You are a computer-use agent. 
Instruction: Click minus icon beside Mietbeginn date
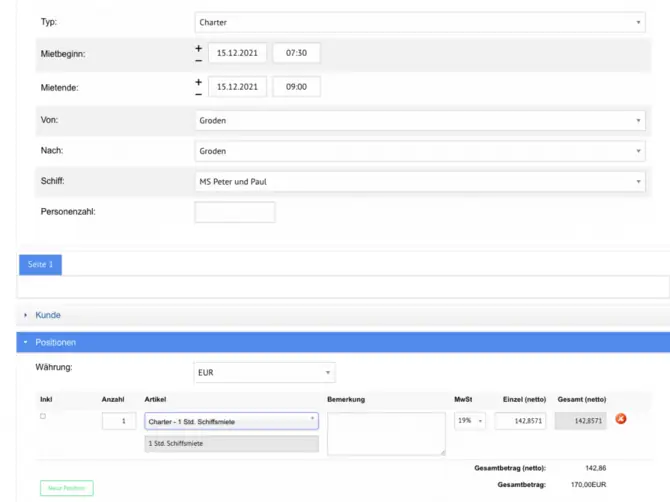tap(198, 60)
